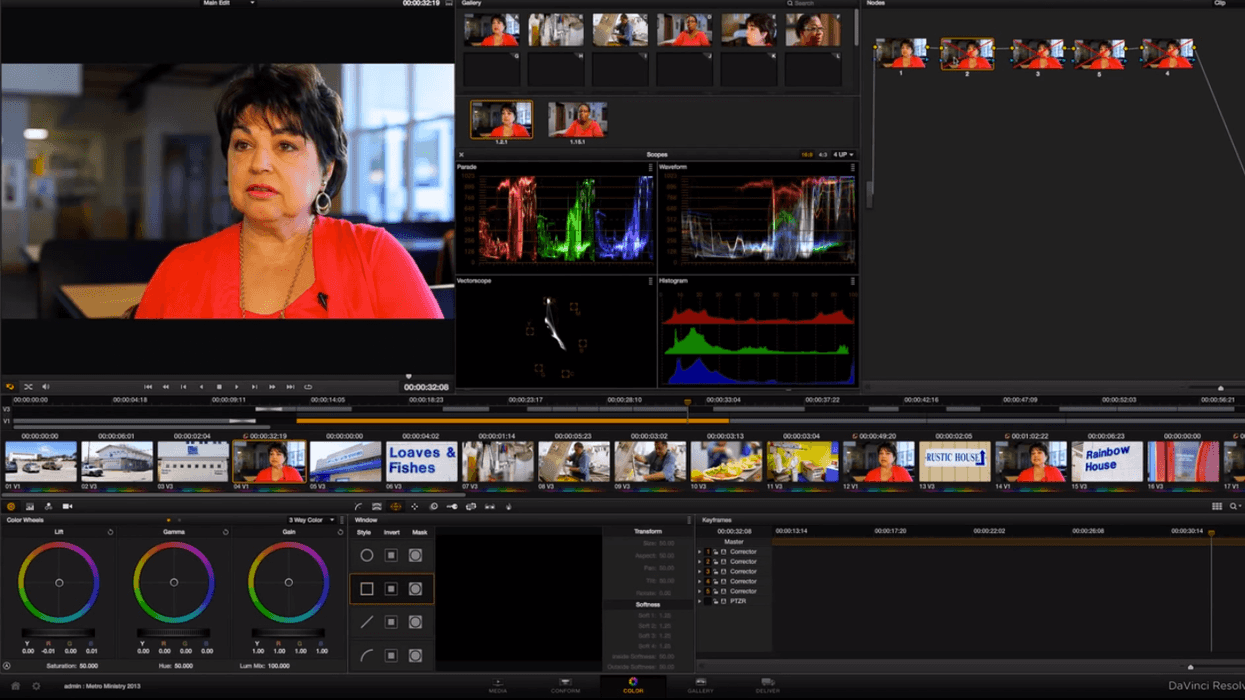
Task: Toggle Invert for the linear window
Action: point(391,589)
